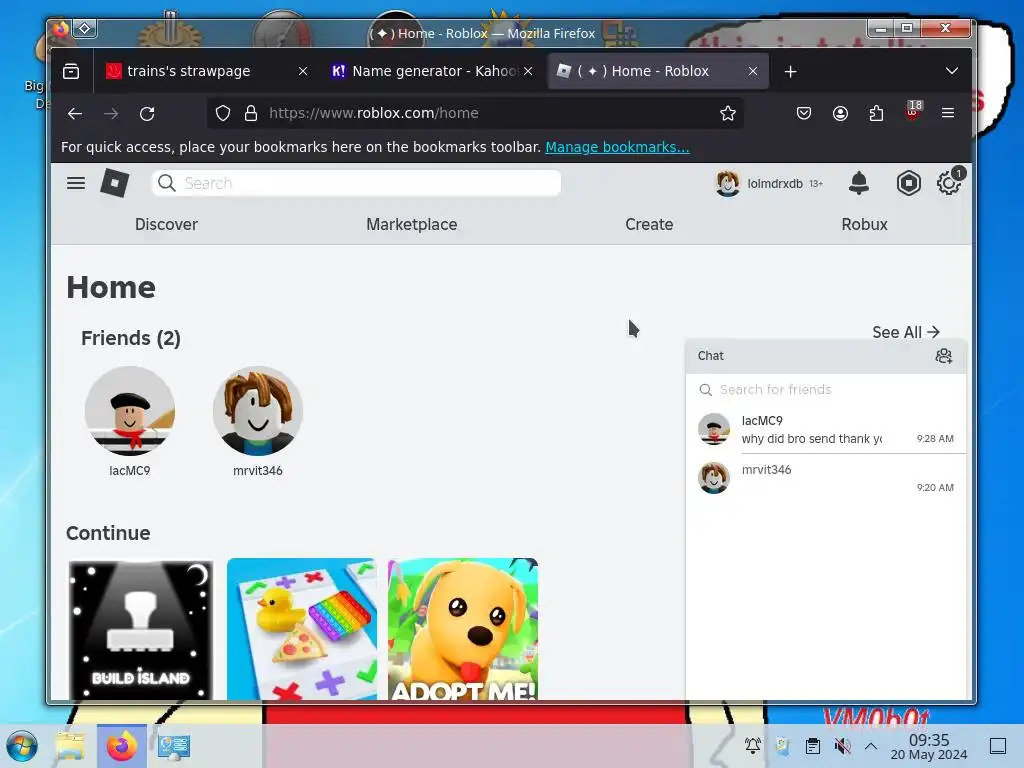Click the Search for friends field

pos(825,390)
